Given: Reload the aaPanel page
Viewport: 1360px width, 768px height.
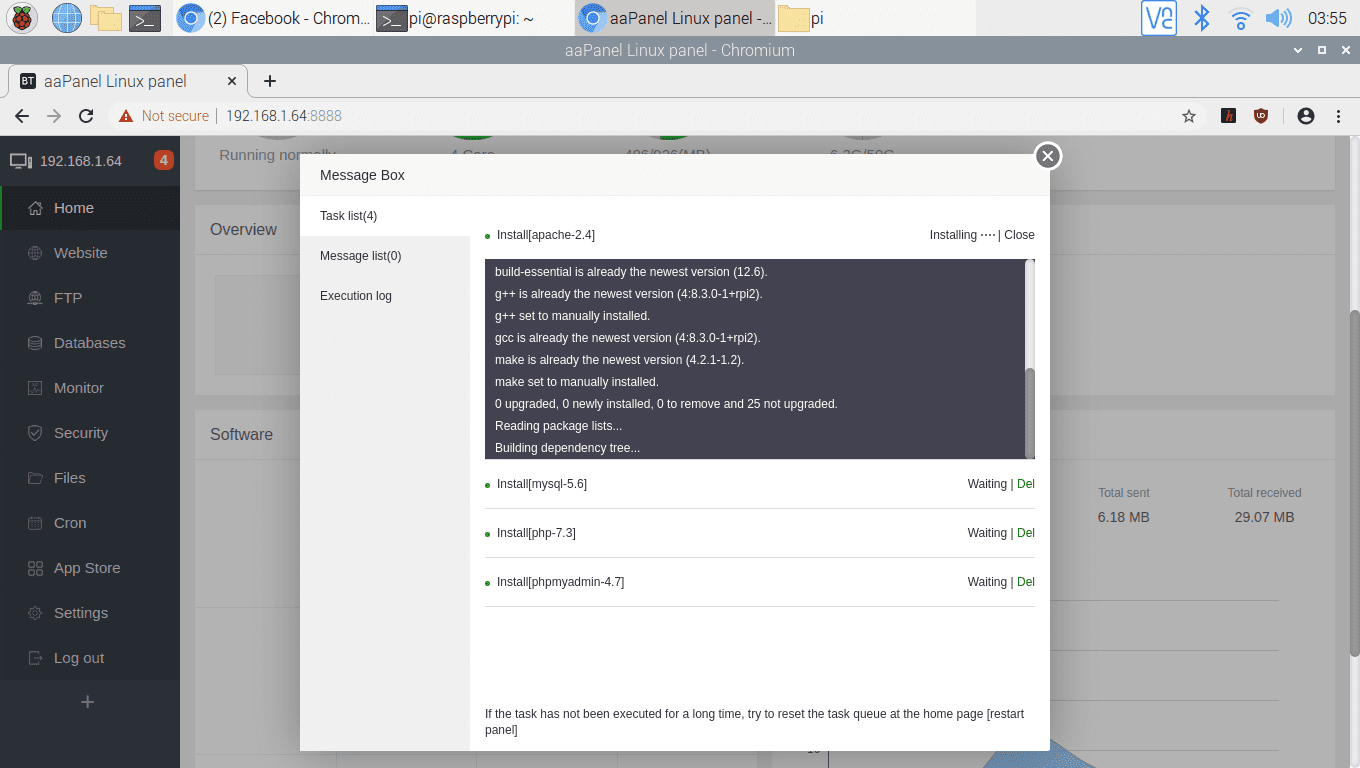Looking at the screenshot, I should 86,116.
